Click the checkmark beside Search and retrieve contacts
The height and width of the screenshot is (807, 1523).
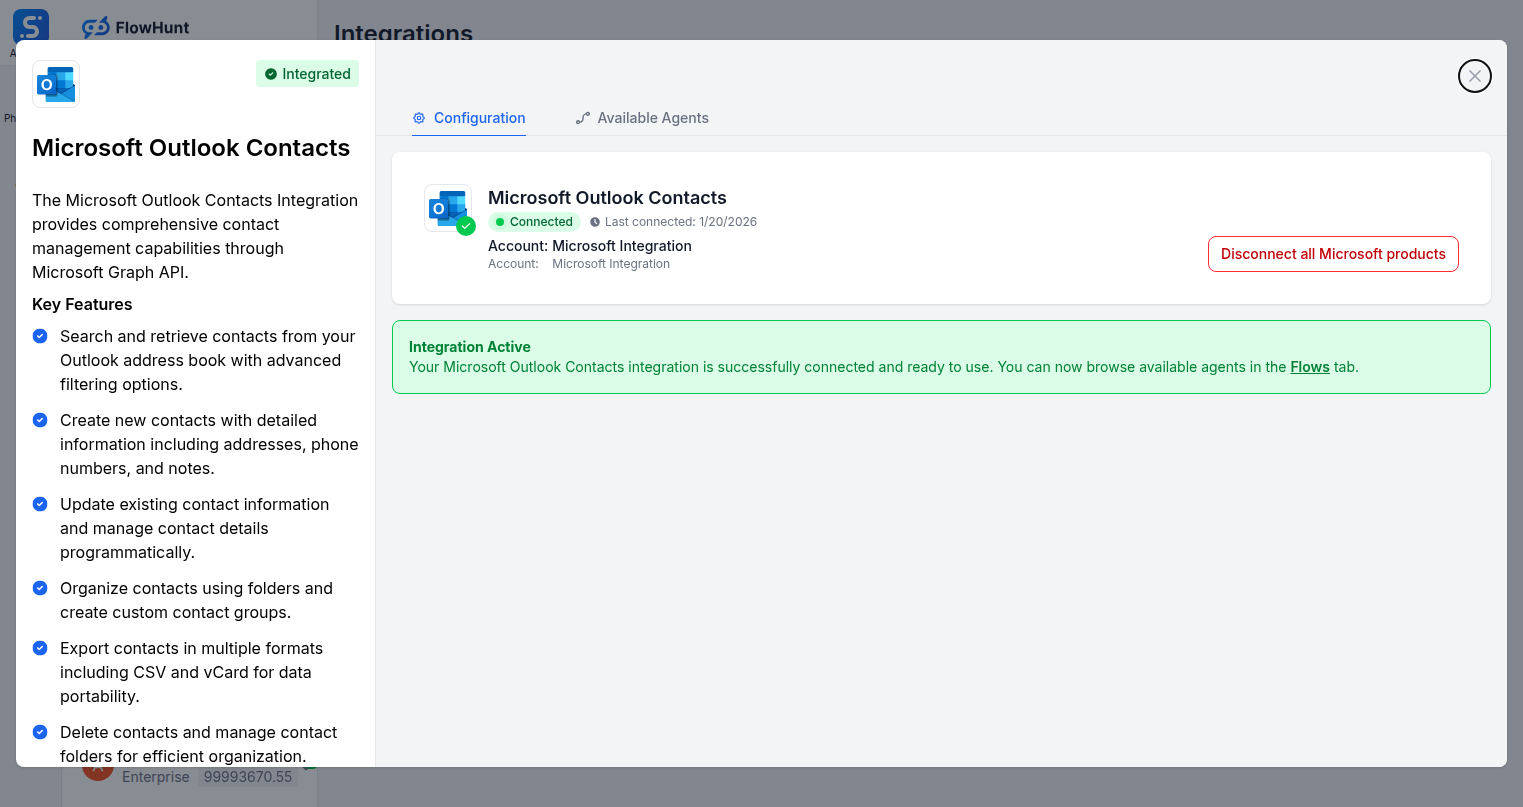[39, 336]
